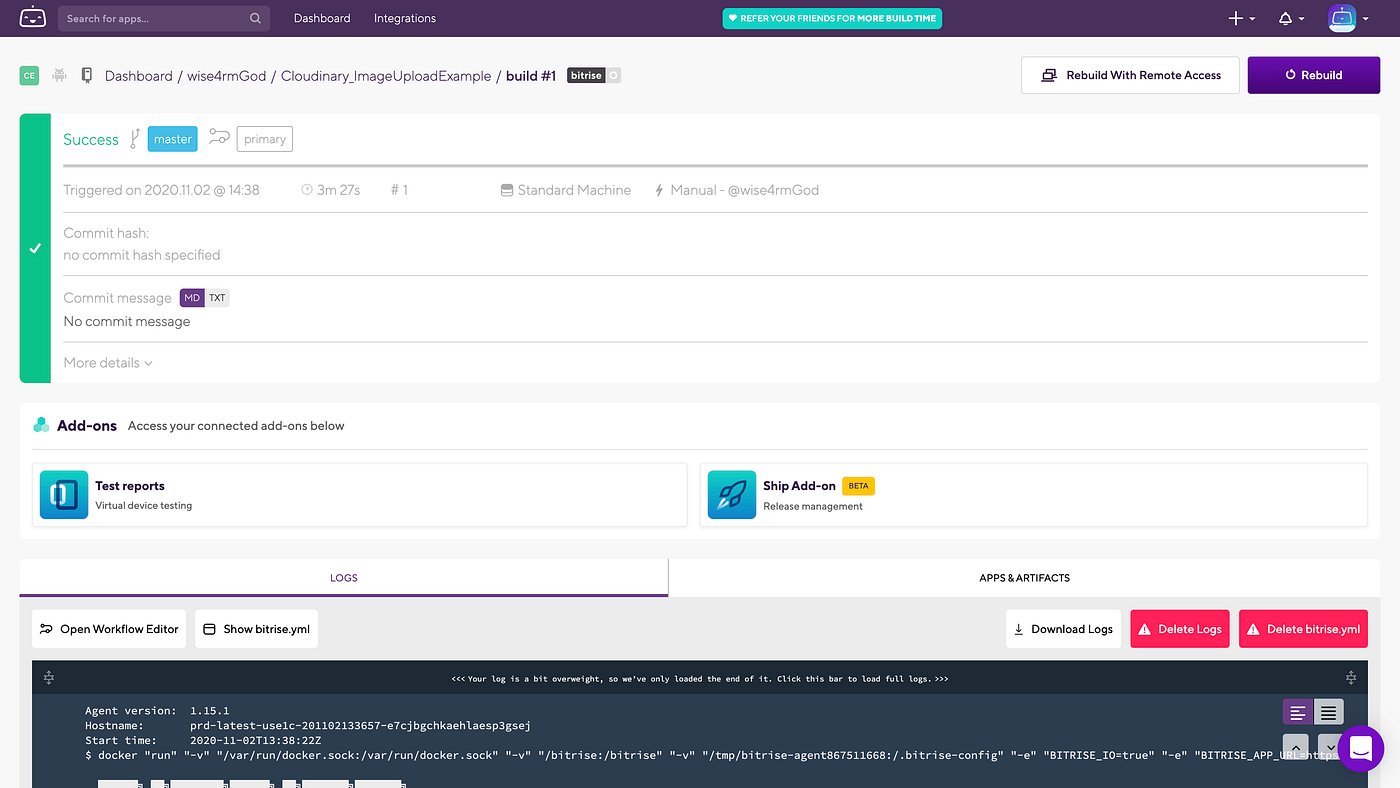
Task: Click the log drag handle icon
Action: click(x=49, y=678)
